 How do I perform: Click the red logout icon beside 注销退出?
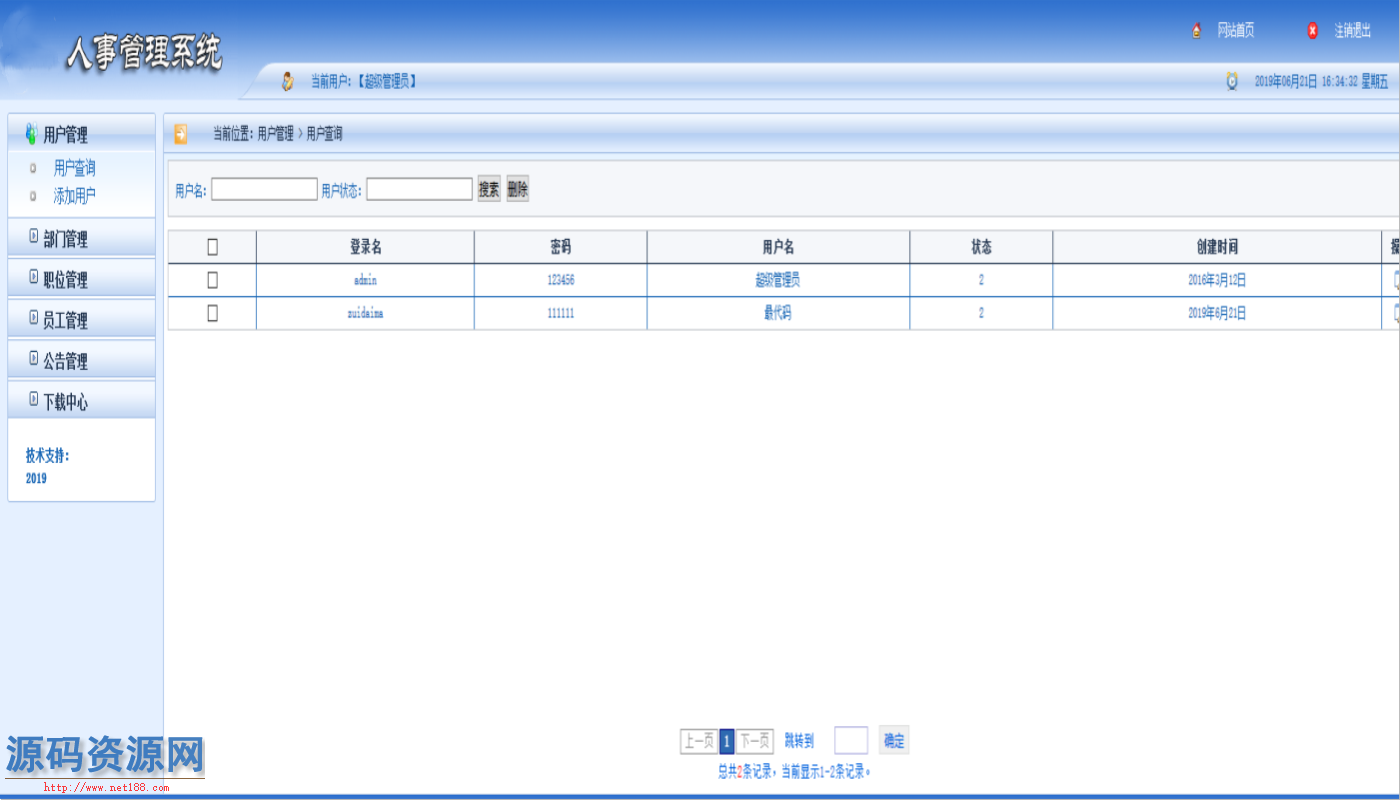1312,31
